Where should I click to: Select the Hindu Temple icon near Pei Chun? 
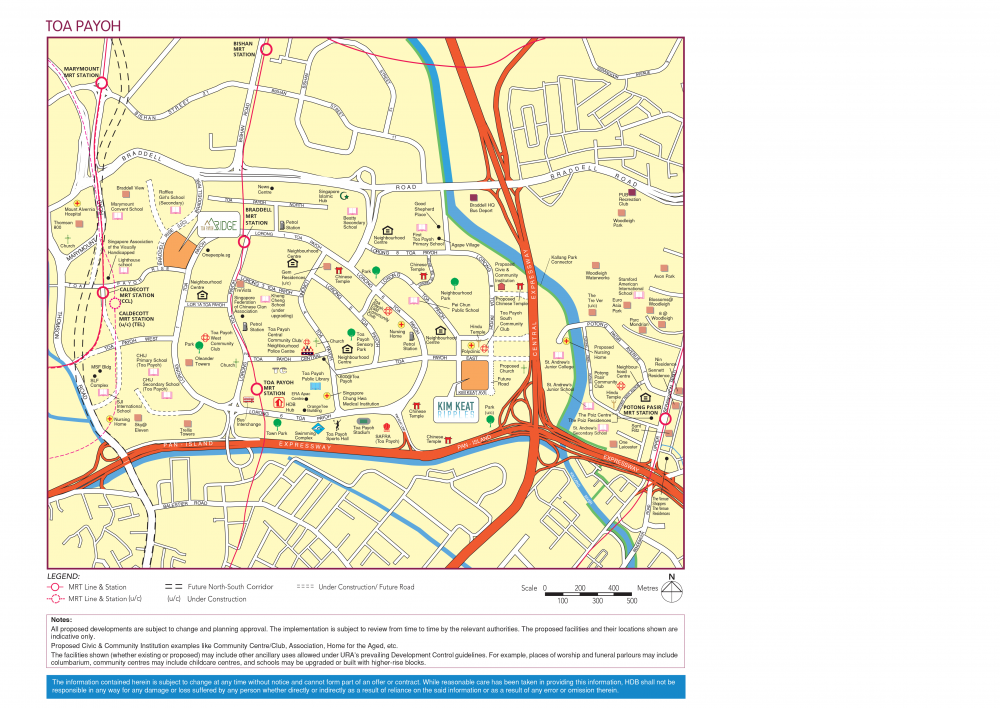478,342
